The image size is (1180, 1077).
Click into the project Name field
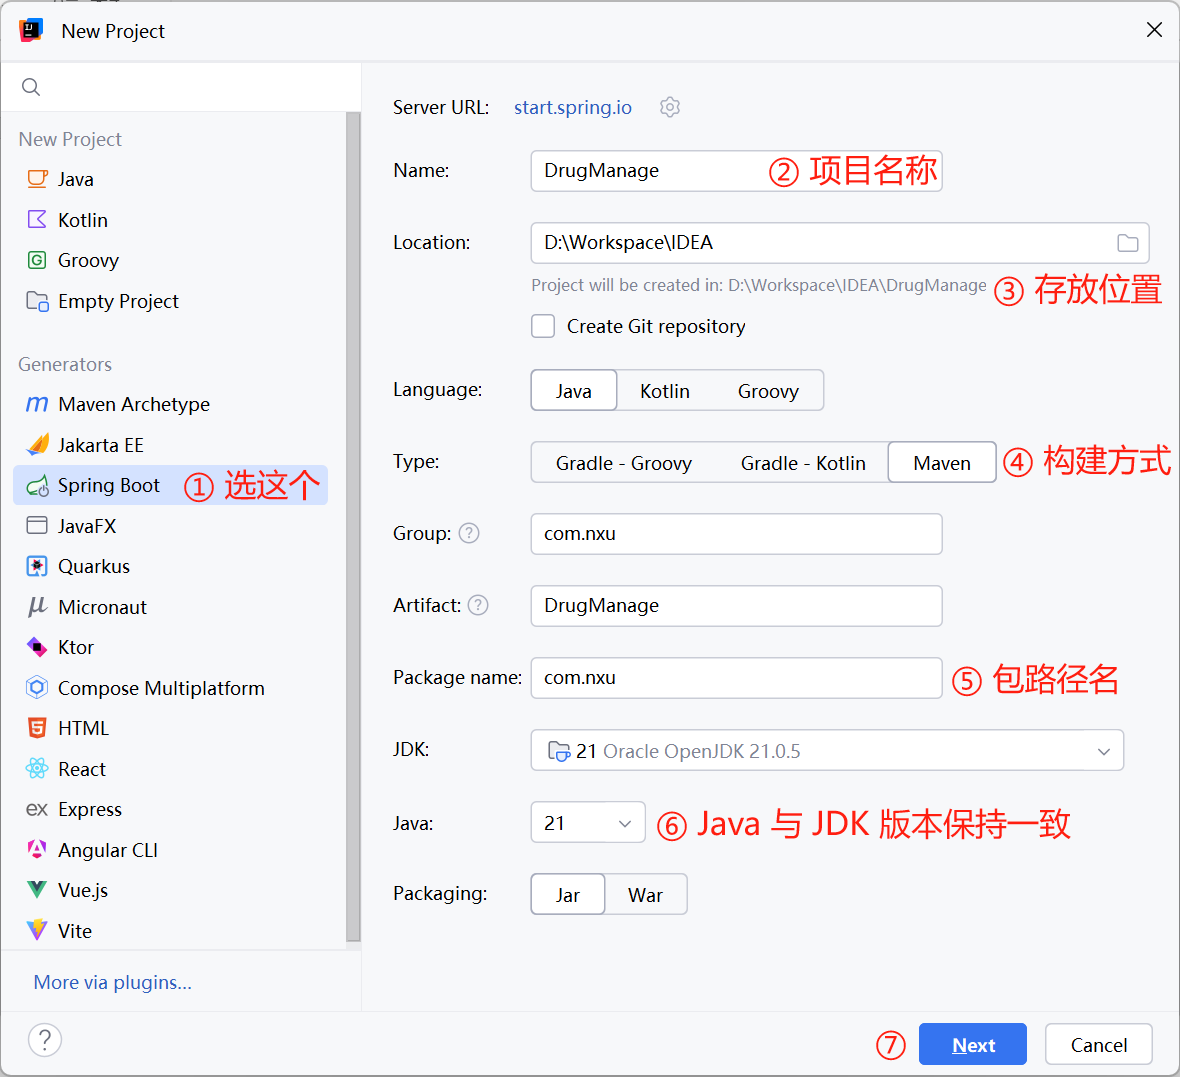[x=736, y=171]
